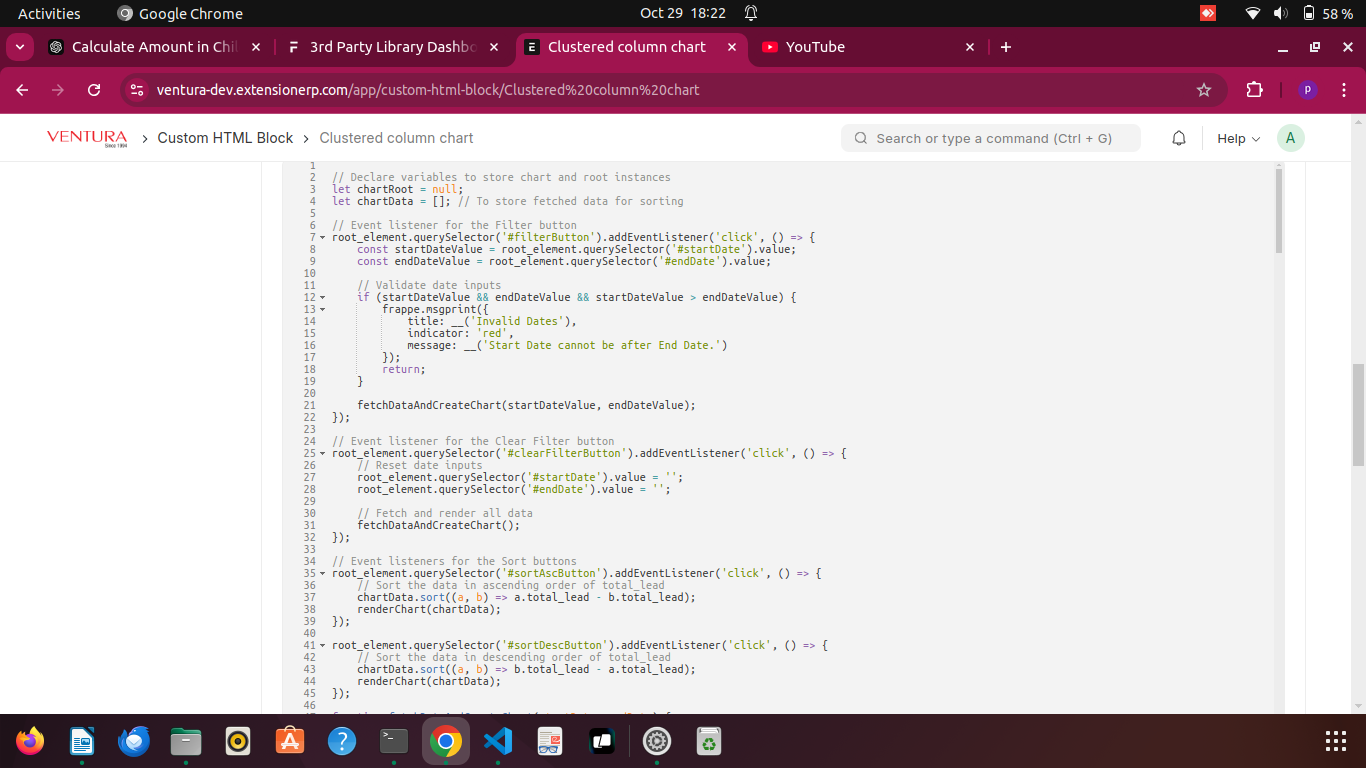Viewport: 1366px width, 768px height.
Task: Launch LibreOffice Writer from the dock
Action: click(x=82, y=741)
